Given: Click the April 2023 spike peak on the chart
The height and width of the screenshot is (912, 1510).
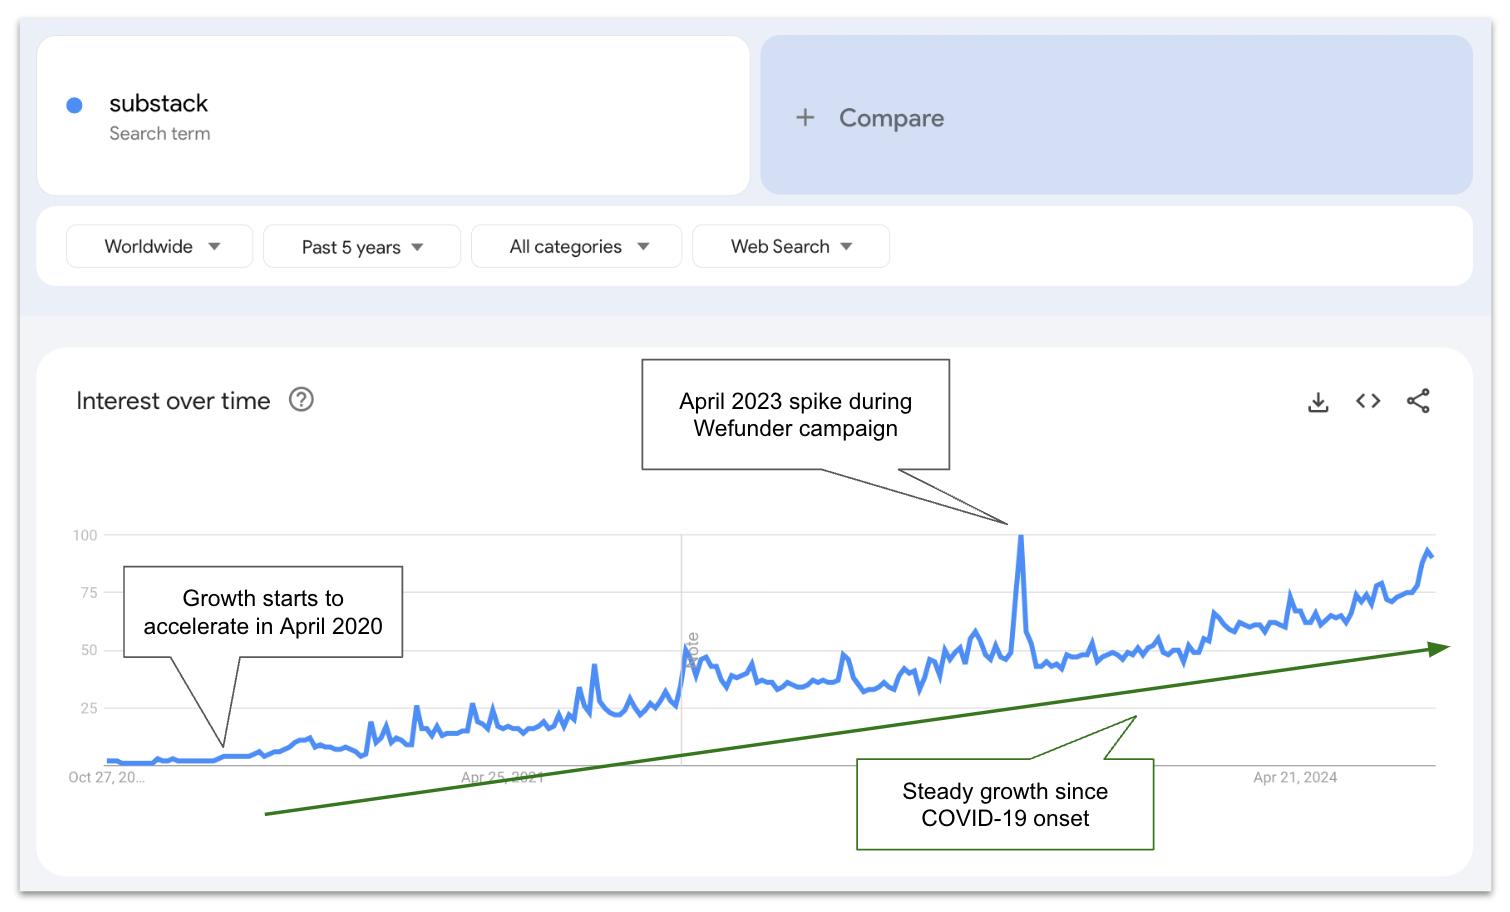Looking at the screenshot, I should point(1021,537).
